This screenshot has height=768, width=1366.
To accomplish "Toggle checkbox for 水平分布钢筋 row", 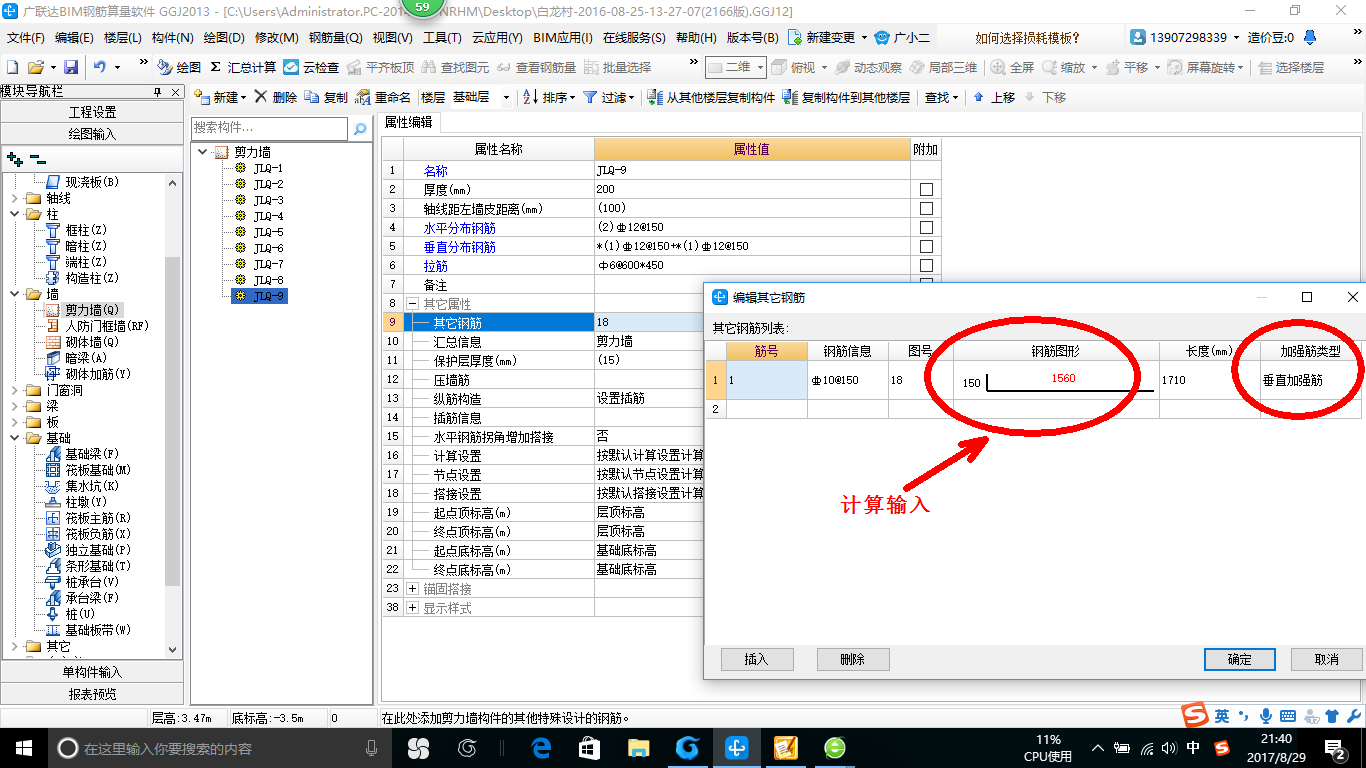I will pos(926,227).
